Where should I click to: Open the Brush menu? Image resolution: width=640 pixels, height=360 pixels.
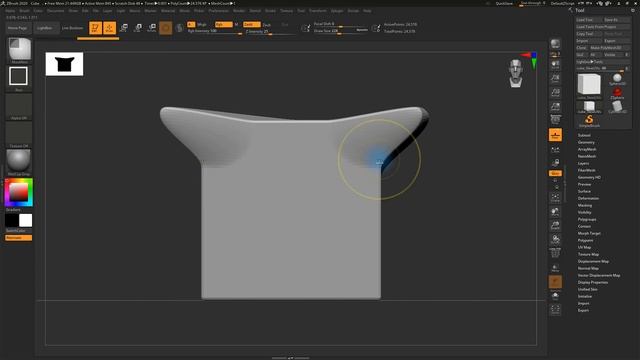pyautogui.click(x=24, y=11)
